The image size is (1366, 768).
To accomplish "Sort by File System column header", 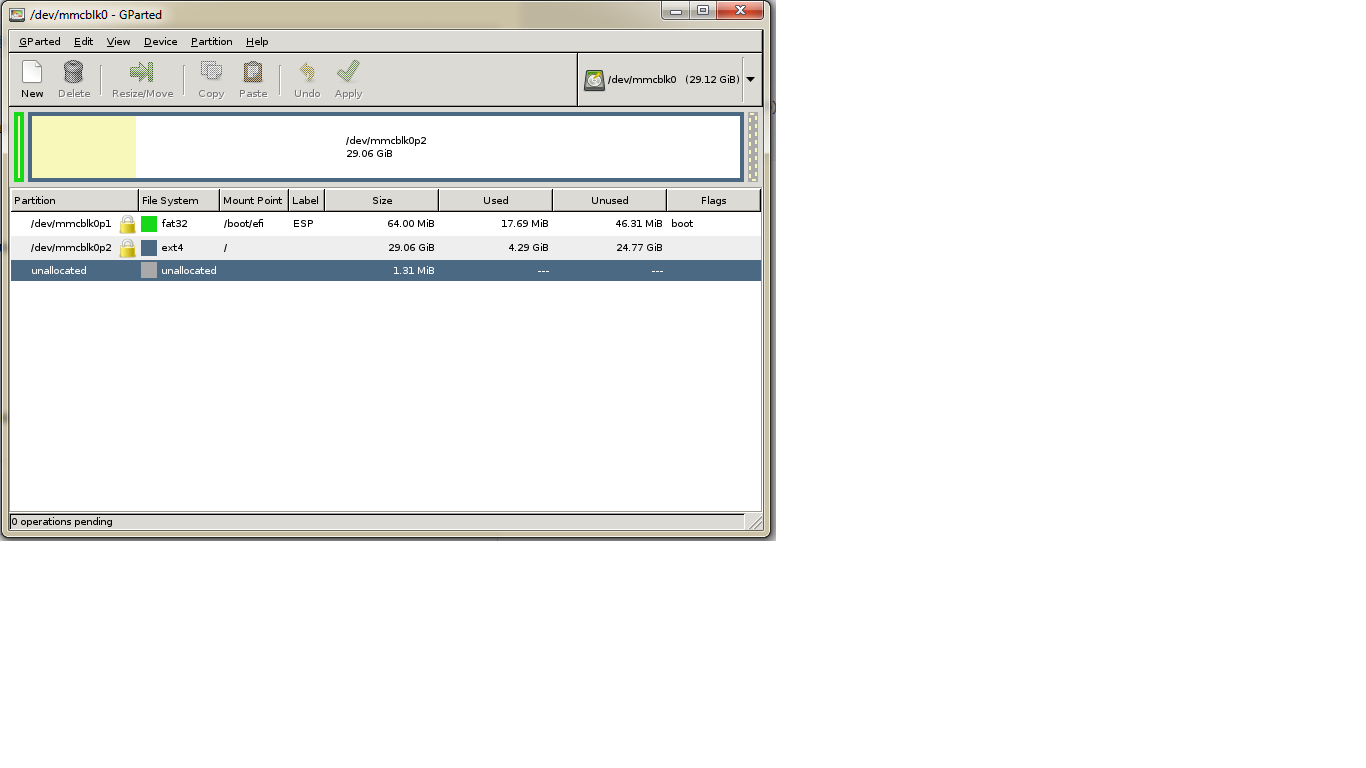I will (179, 200).
